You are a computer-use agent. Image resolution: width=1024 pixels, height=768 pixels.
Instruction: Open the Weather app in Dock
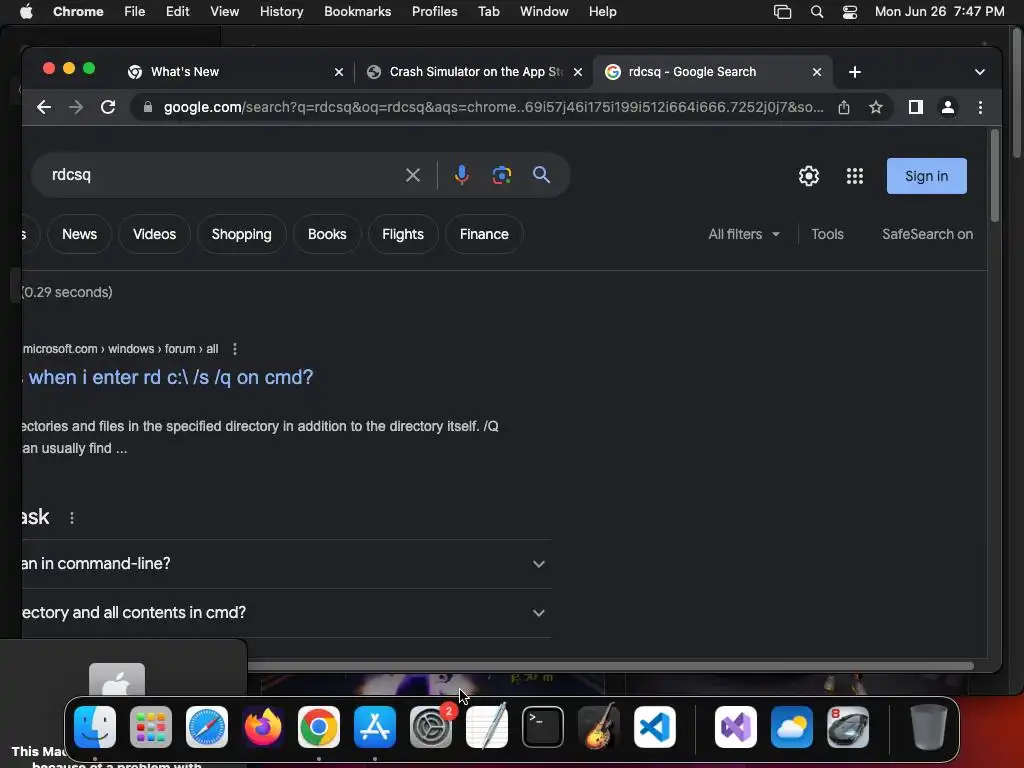point(792,727)
